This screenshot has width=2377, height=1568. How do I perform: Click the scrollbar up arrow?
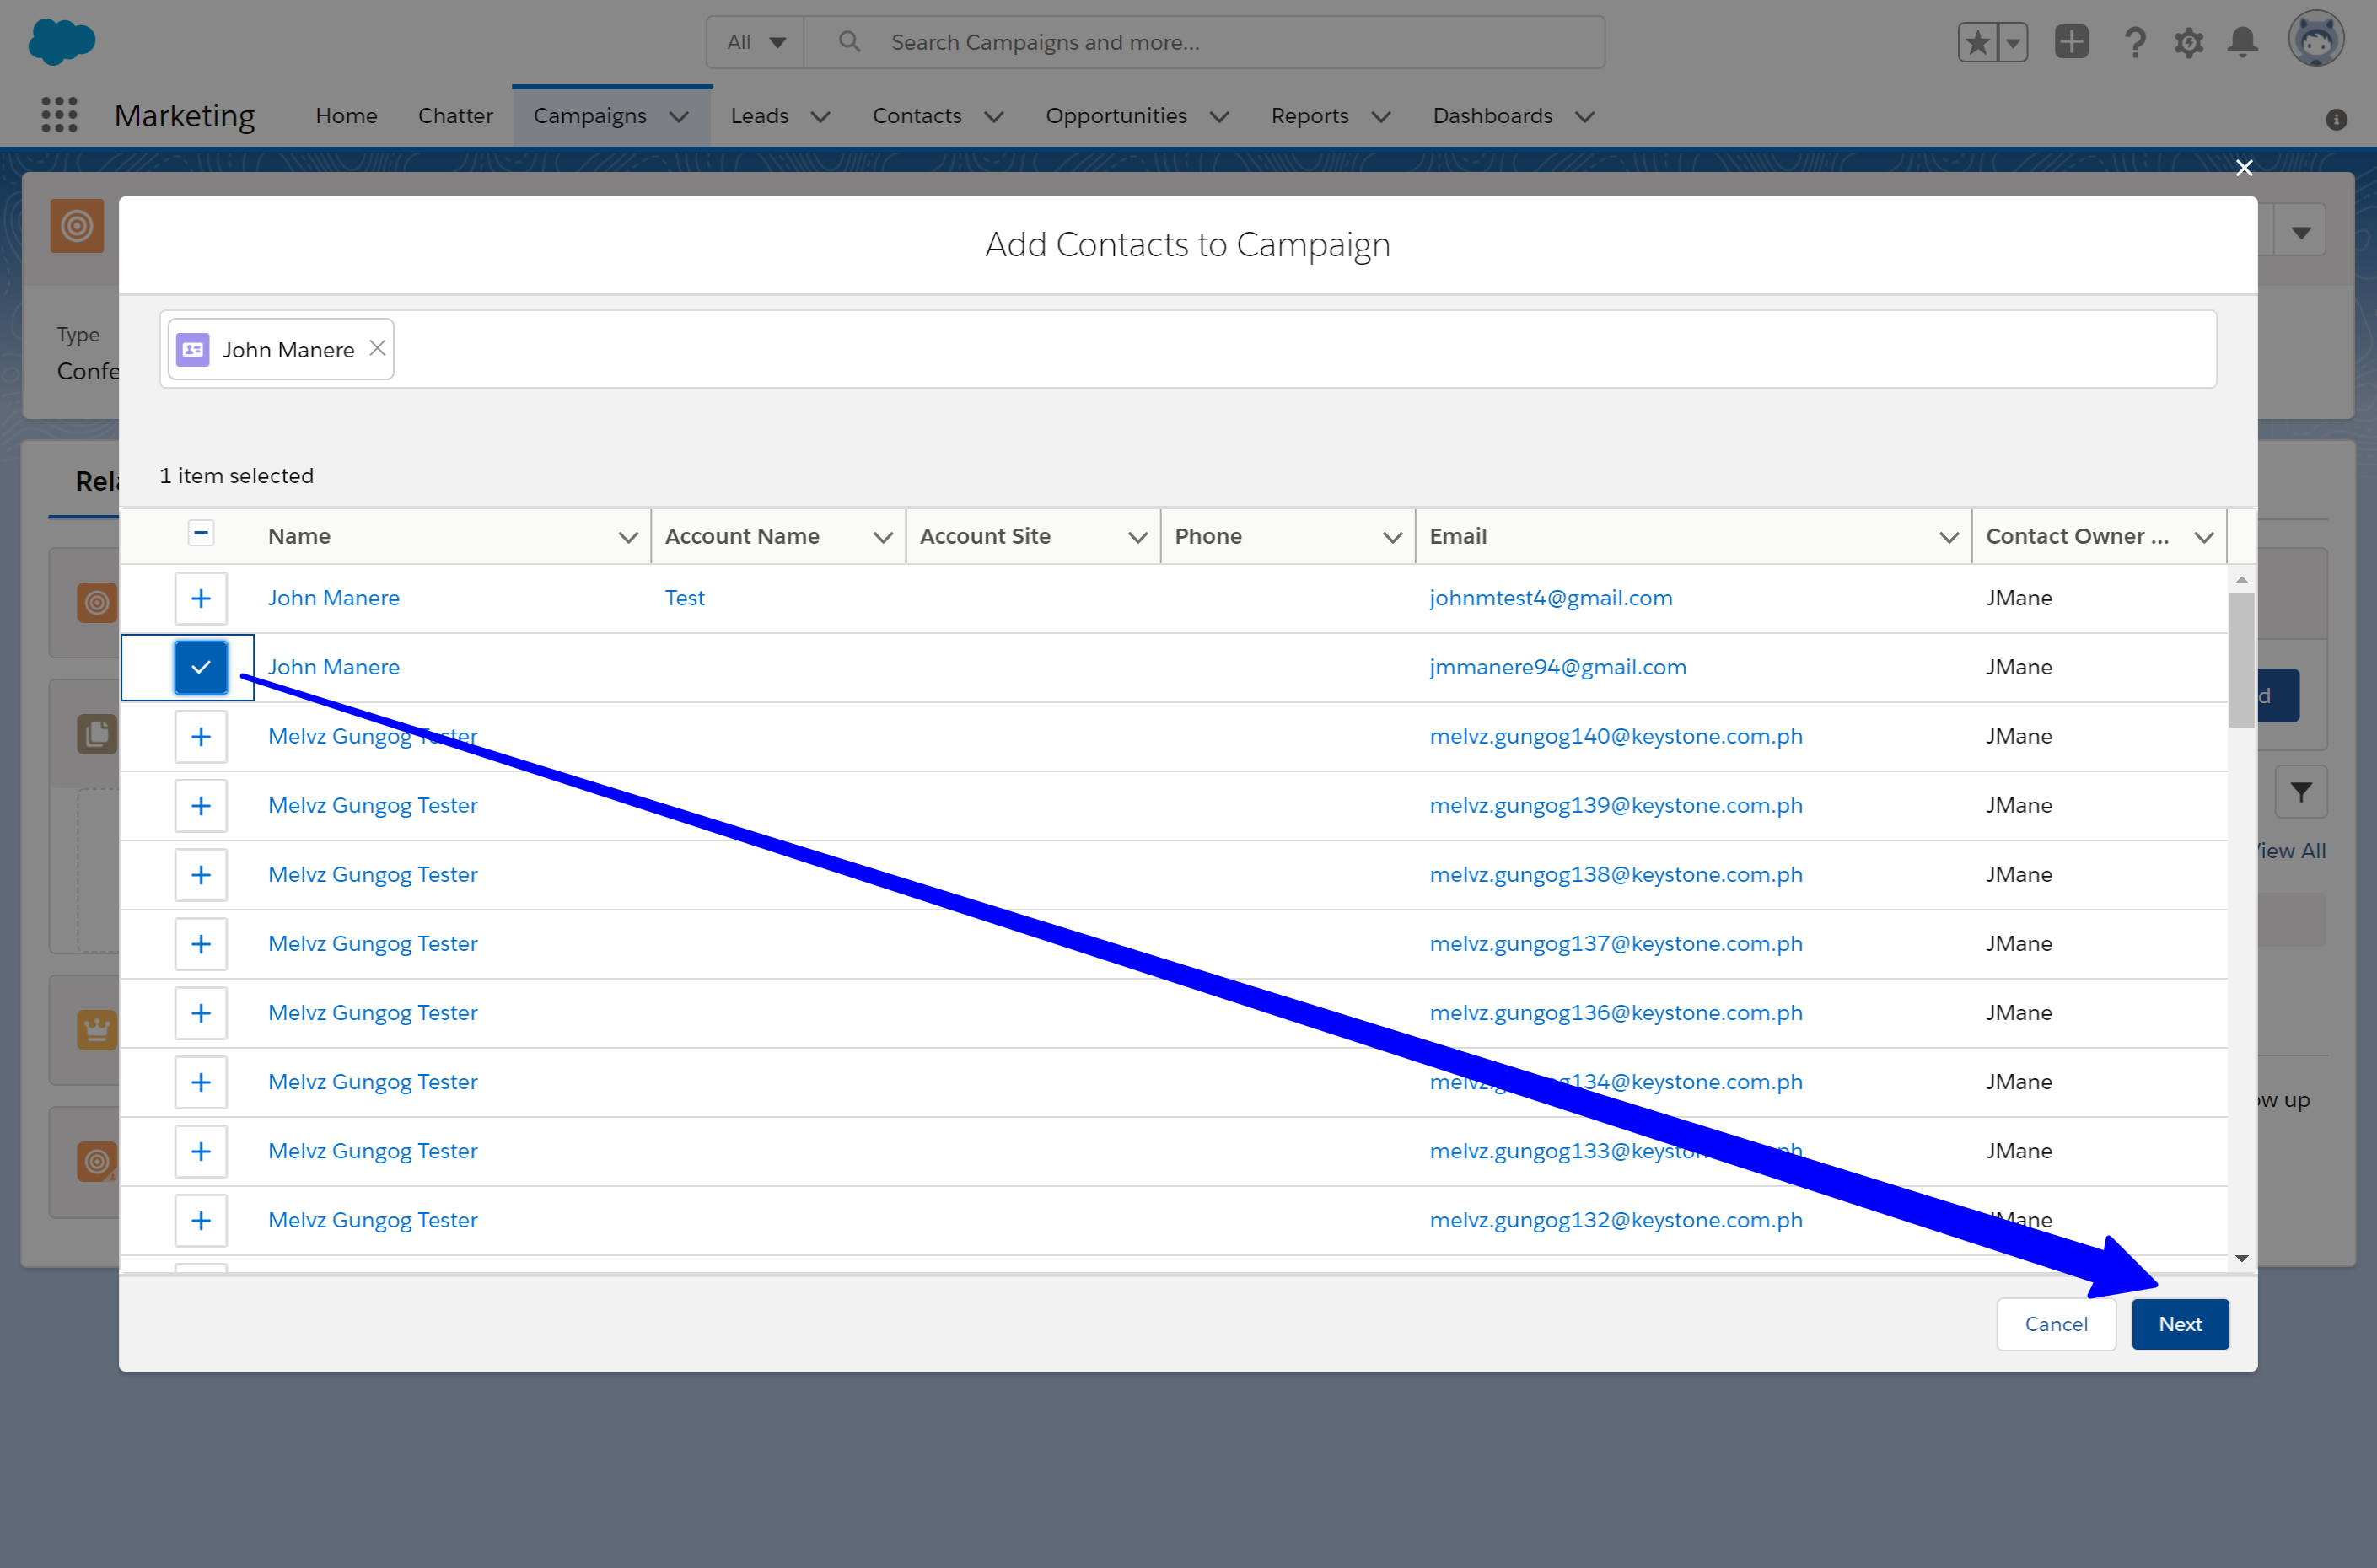(2241, 580)
